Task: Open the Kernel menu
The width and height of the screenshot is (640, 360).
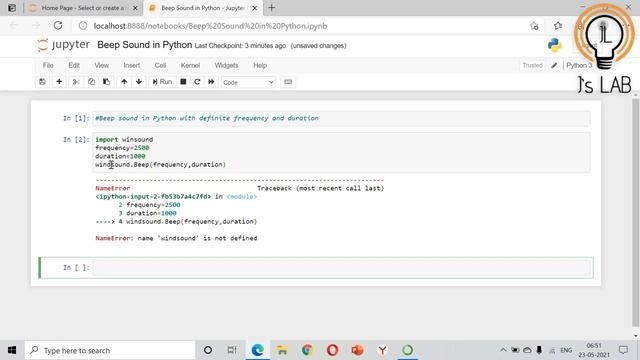Action: (x=190, y=65)
